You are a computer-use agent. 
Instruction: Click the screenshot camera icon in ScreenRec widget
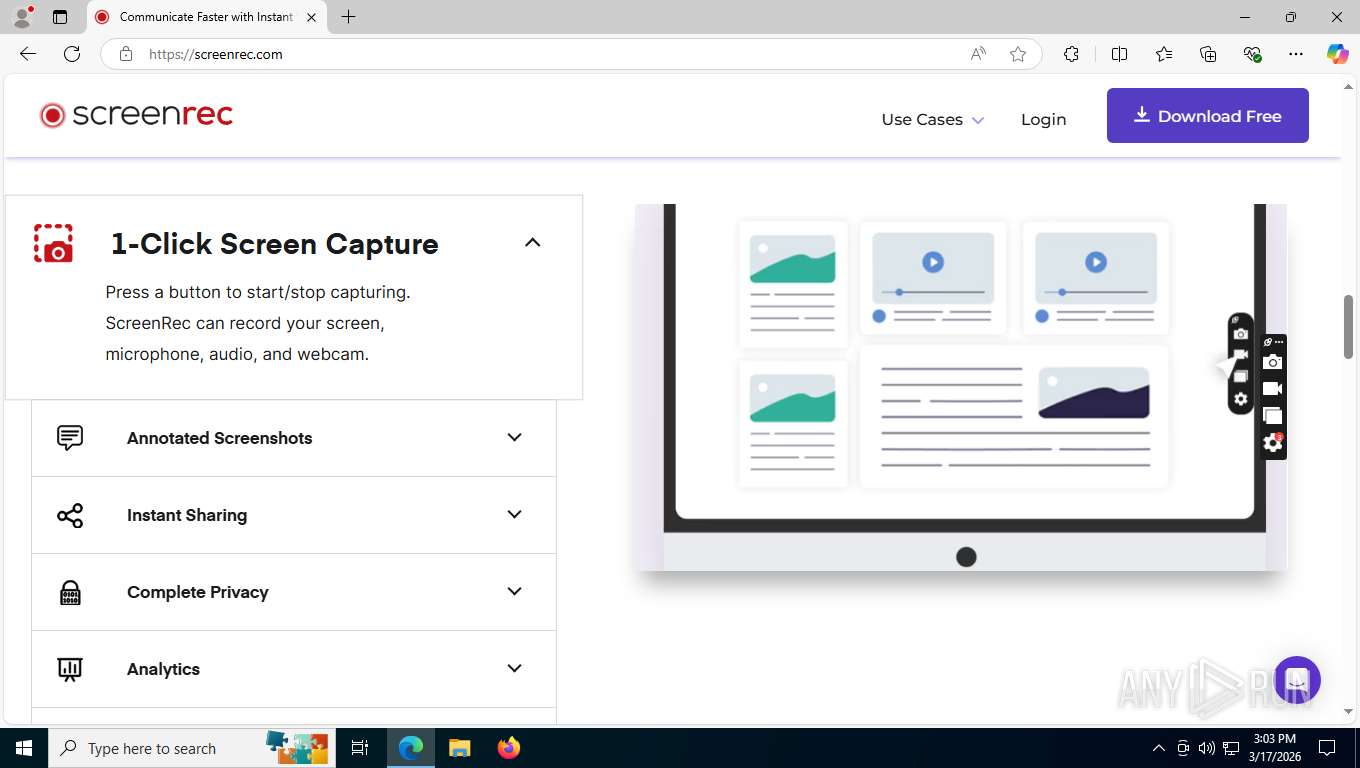click(1272, 362)
